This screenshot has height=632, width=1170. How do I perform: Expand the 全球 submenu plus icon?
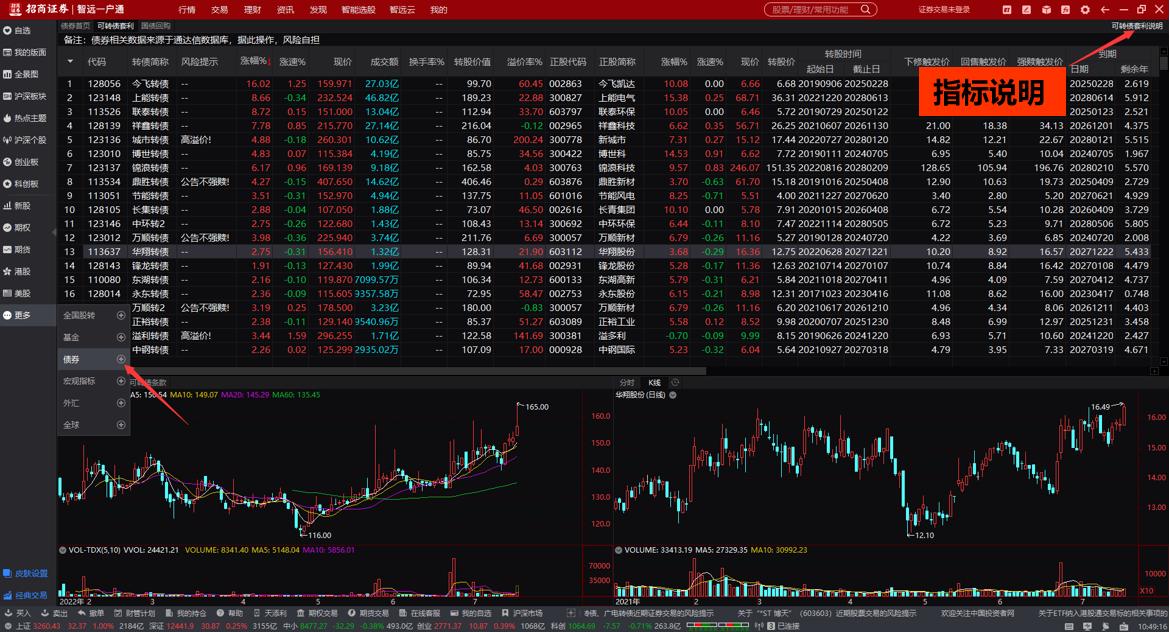[x=121, y=425]
